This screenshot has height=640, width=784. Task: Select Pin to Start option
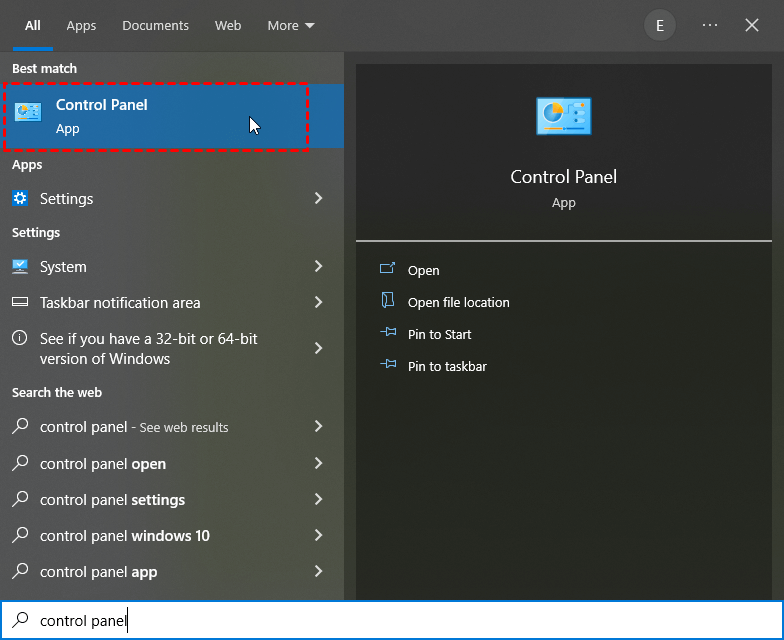[x=439, y=334]
